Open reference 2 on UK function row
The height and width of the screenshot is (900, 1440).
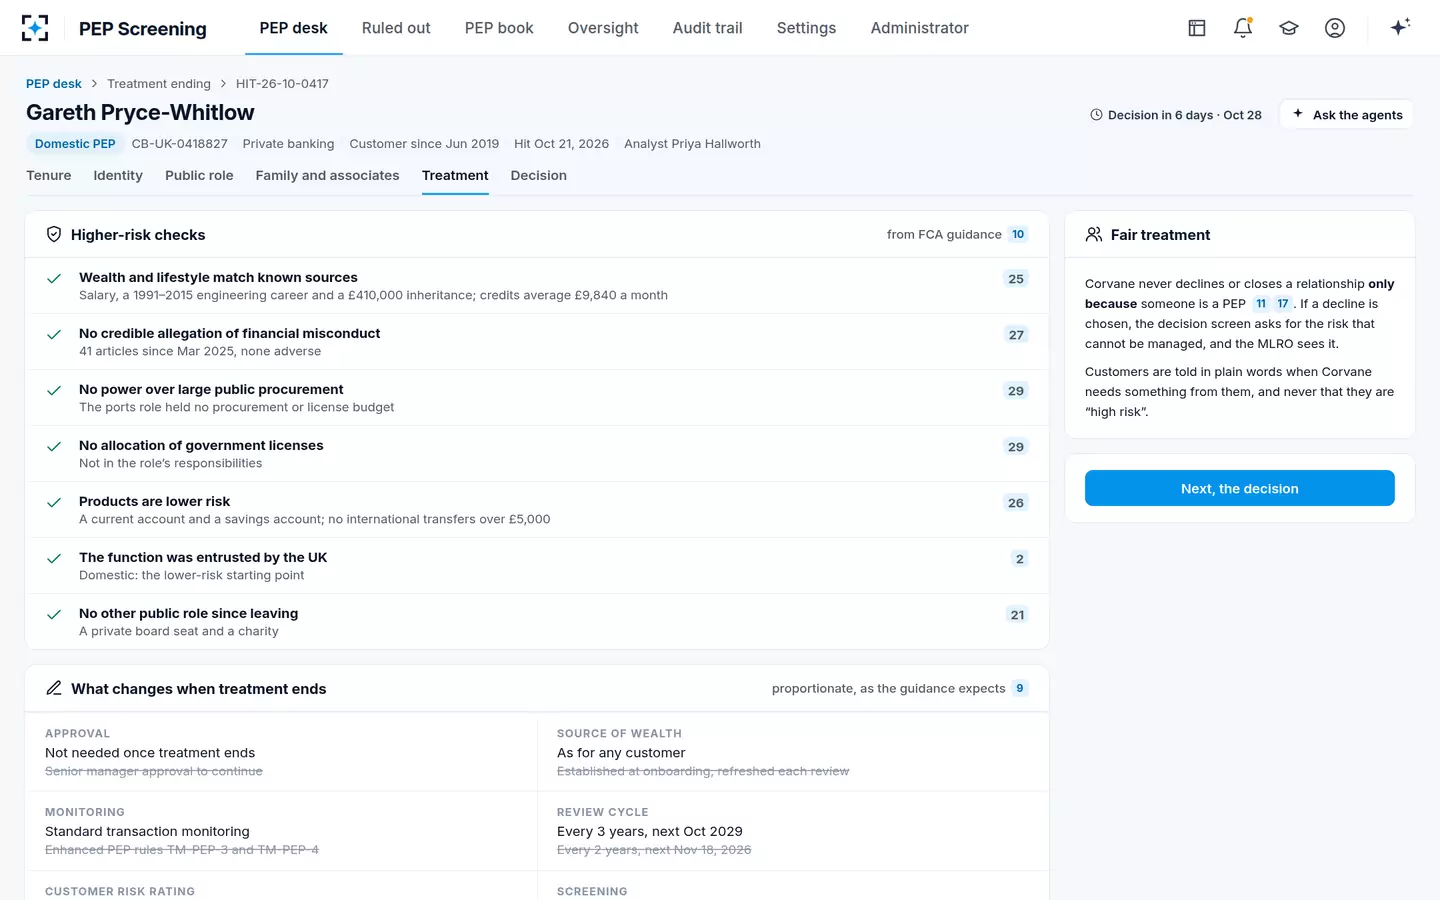pyautogui.click(x=1020, y=559)
